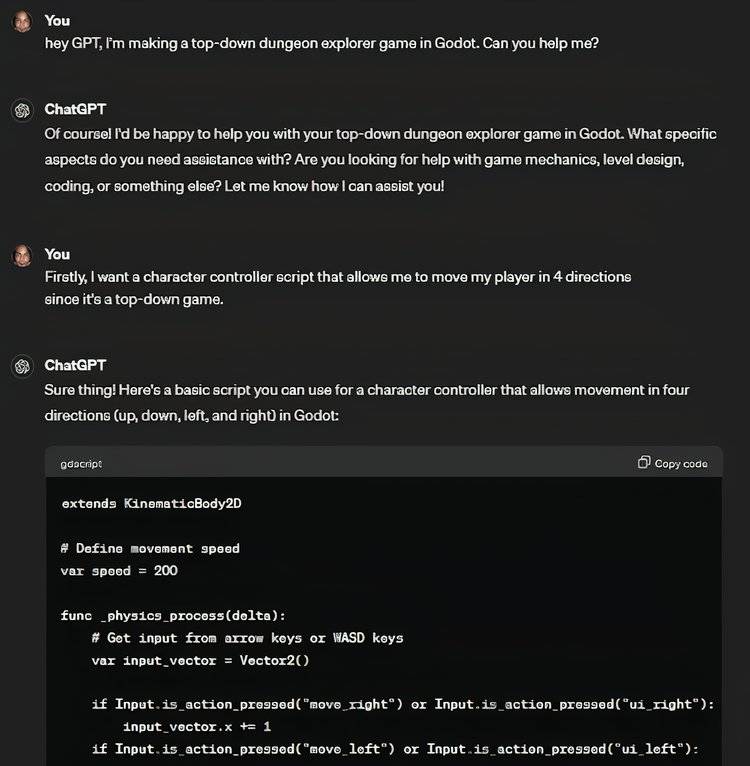
Task: Click the second 'ChatGPT' sender name
Action: pyautogui.click(x=75, y=365)
